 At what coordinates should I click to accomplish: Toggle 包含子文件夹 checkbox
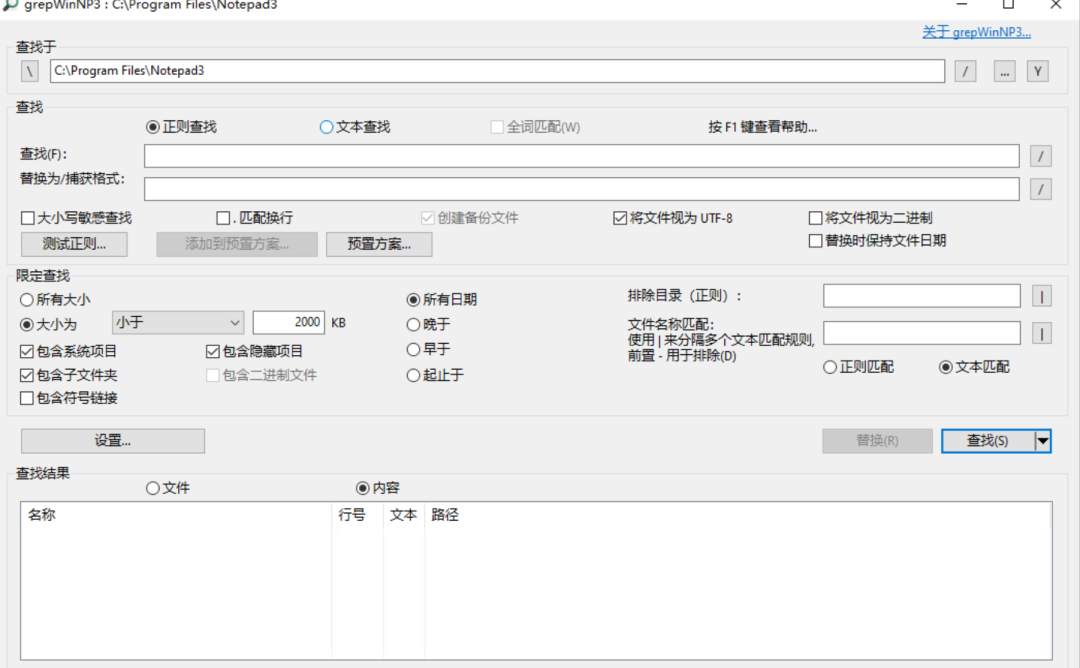[x=27, y=375]
